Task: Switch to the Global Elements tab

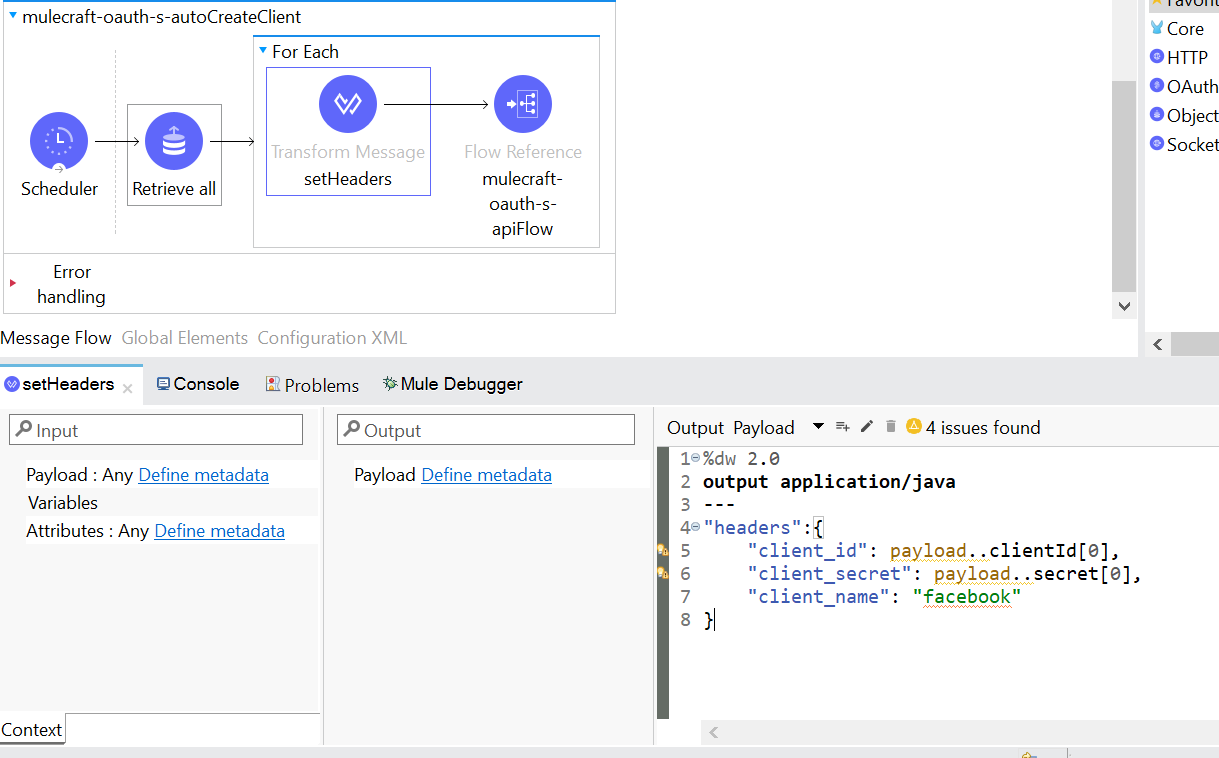Action: tap(184, 338)
